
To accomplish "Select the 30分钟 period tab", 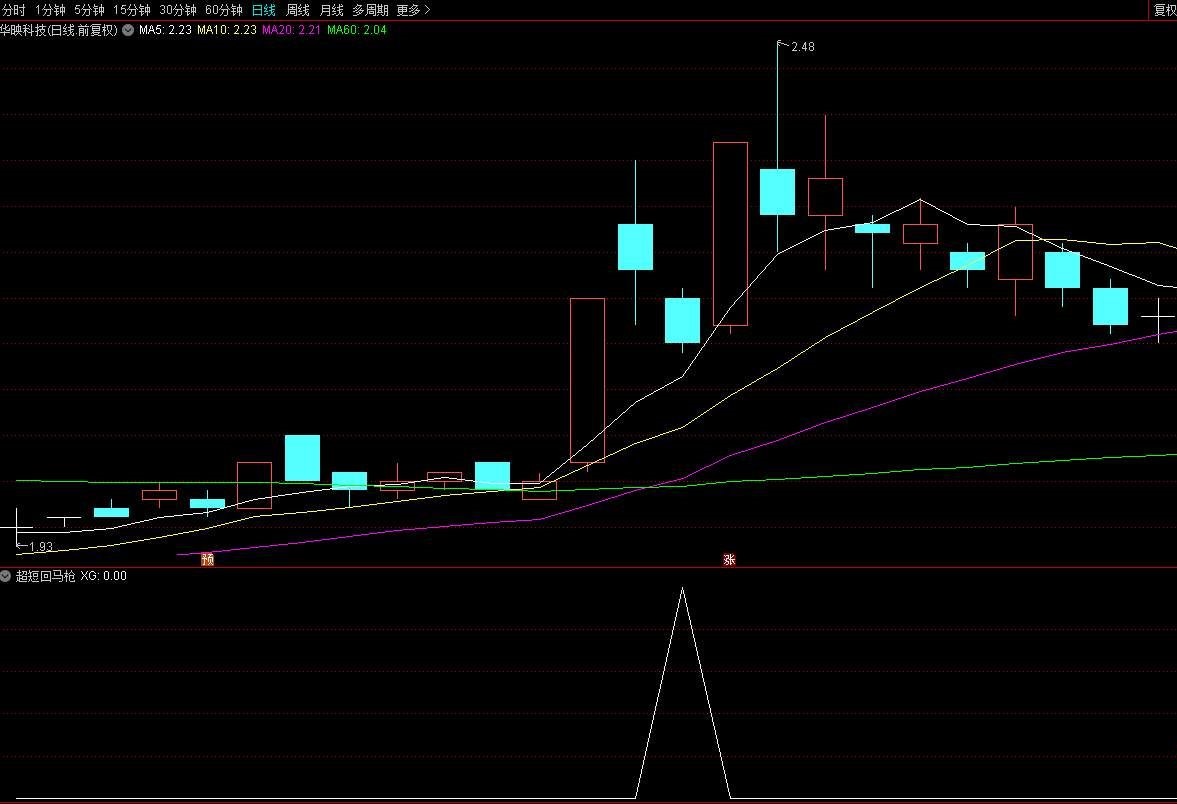I will pyautogui.click(x=178, y=11).
